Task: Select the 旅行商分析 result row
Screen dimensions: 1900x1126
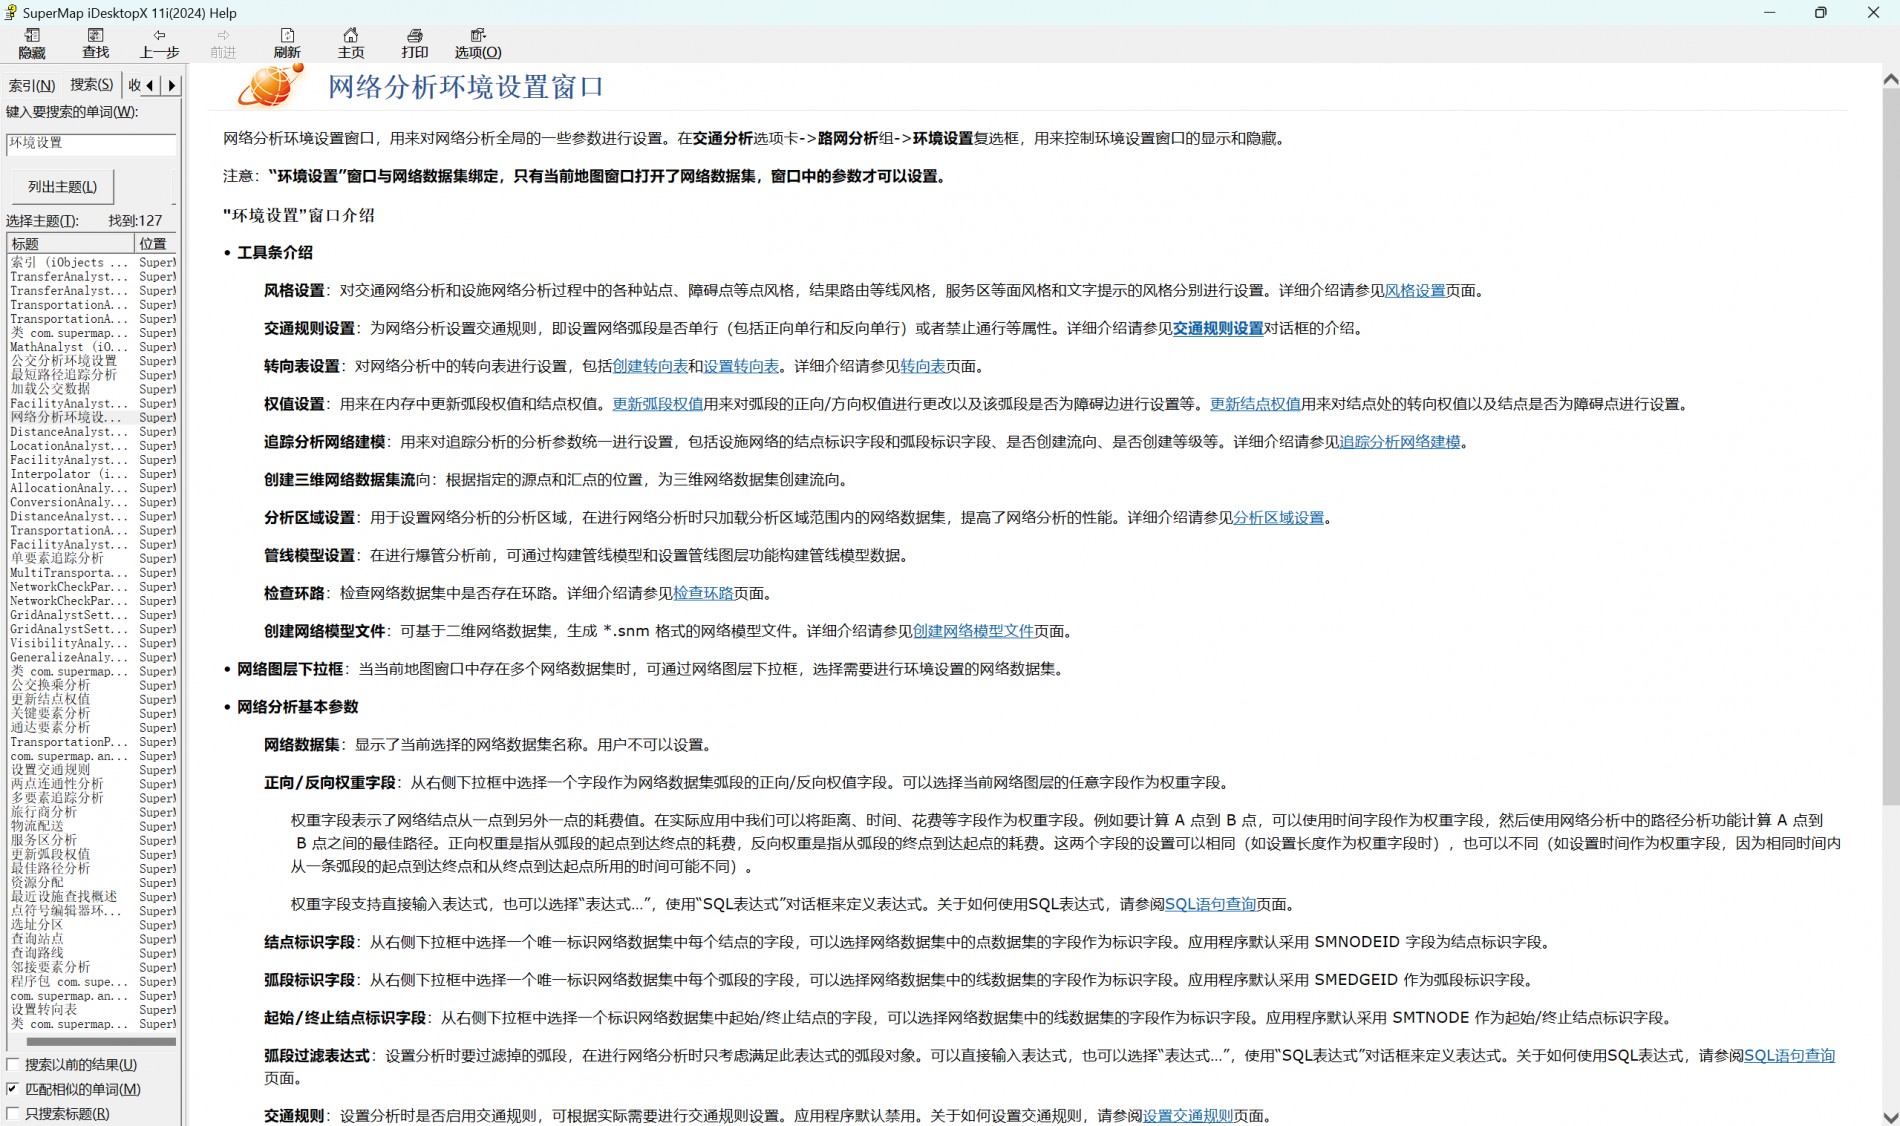Action: tap(92, 812)
